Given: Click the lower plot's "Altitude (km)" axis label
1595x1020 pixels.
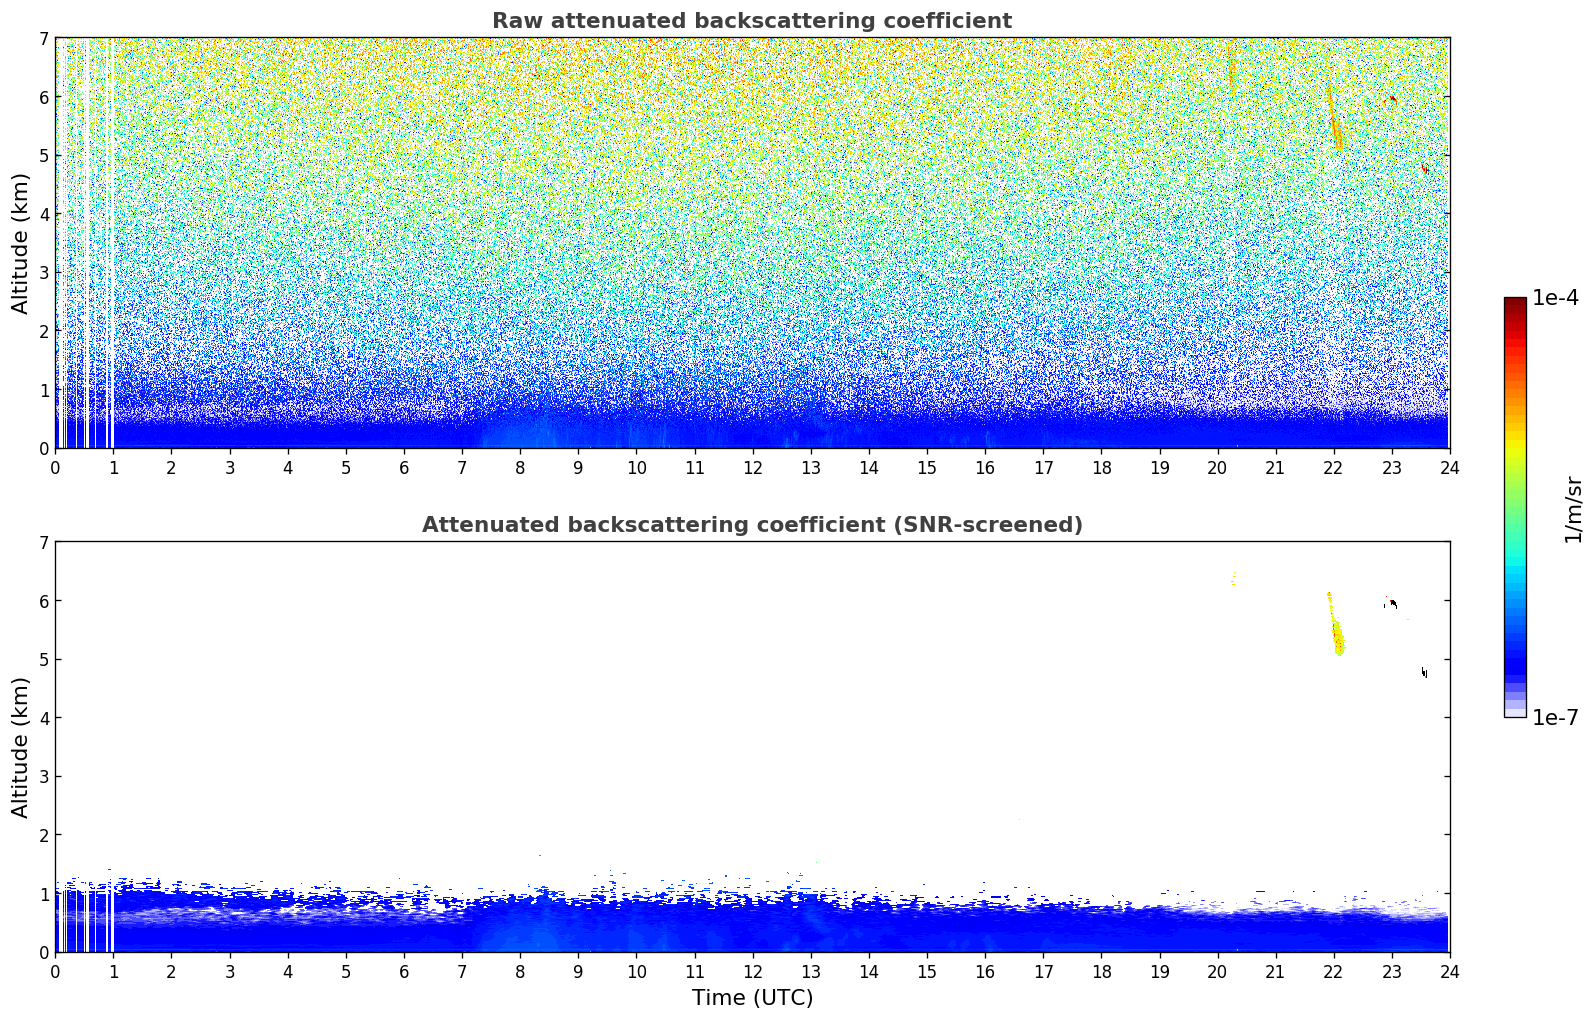Looking at the screenshot, I should coord(20,747).
